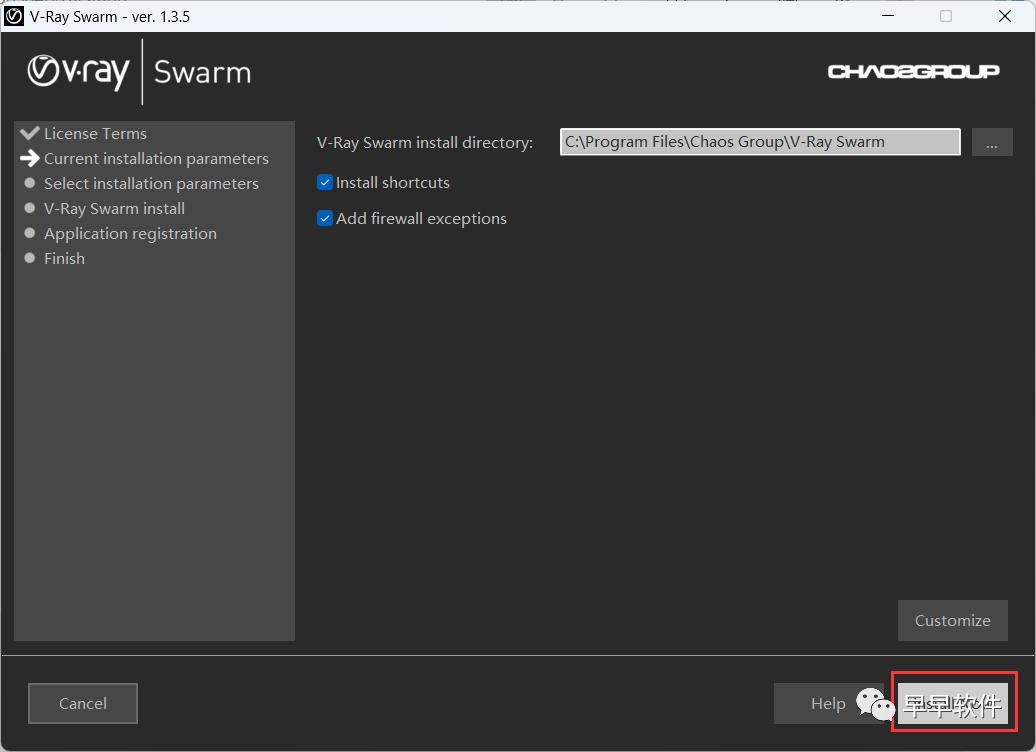Click the WeChat watermark icon
This screenshot has height=752, width=1036.
click(x=875, y=703)
